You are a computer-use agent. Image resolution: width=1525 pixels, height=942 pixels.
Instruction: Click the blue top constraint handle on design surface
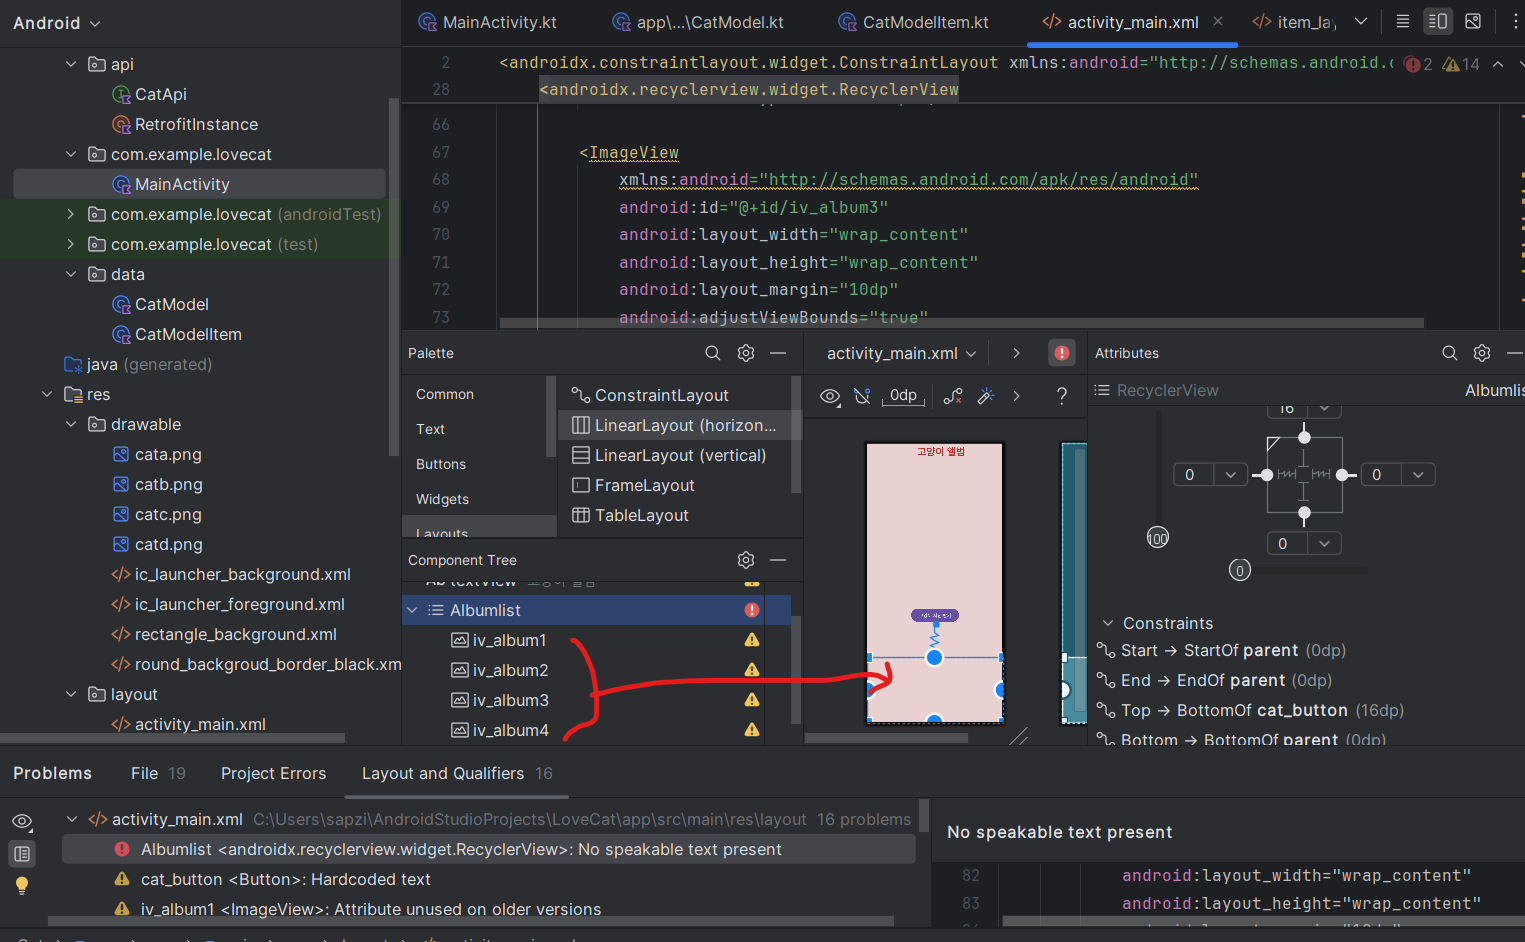point(934,658)
